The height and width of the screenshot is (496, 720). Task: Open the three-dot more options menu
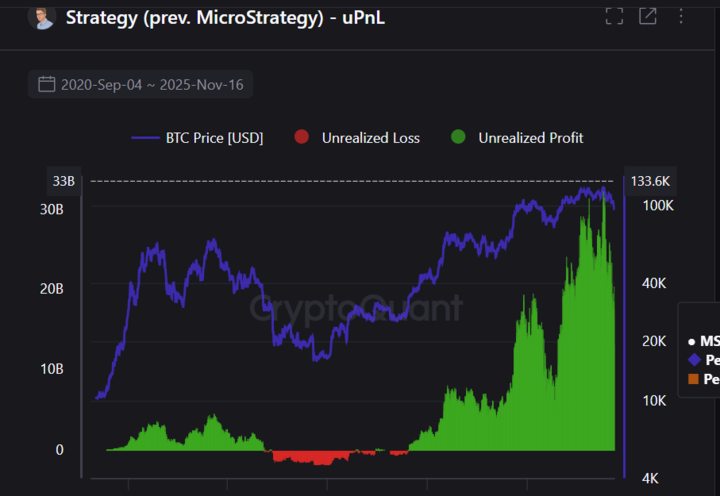(682, 16)
